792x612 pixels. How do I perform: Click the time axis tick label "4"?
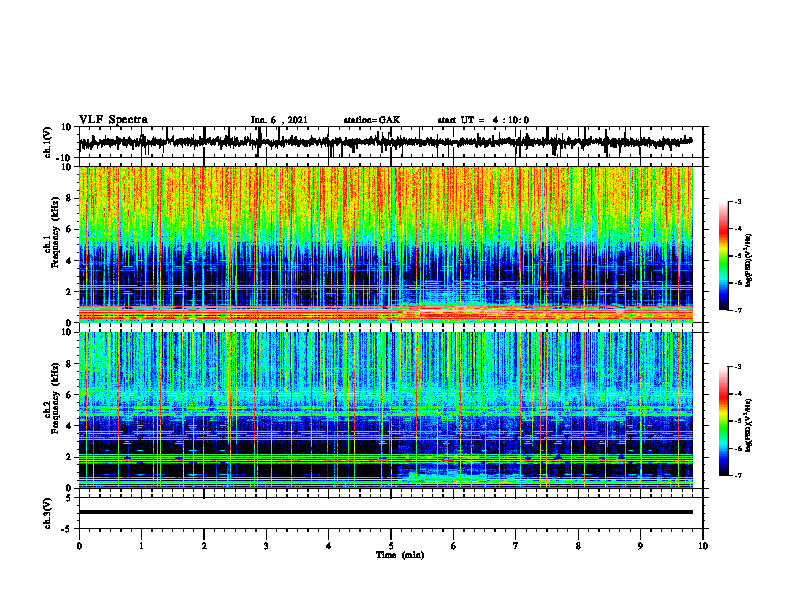pyautogui.click(x=329, y=546)
